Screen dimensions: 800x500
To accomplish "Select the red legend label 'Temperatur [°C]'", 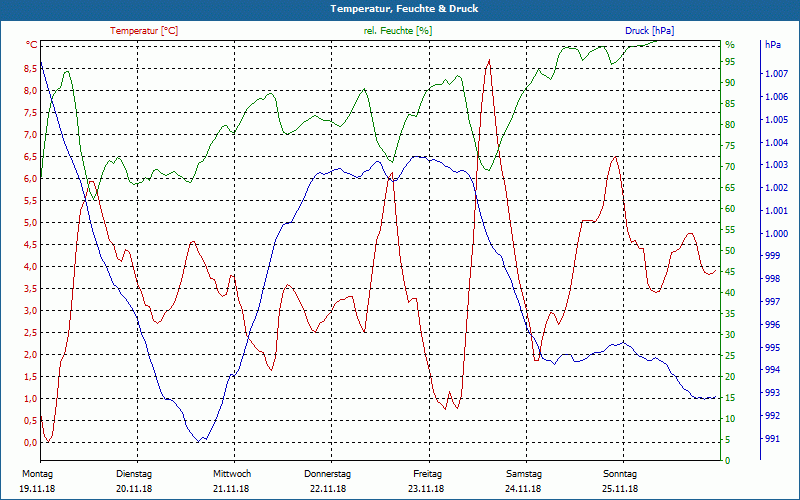I will click(144, 31).
